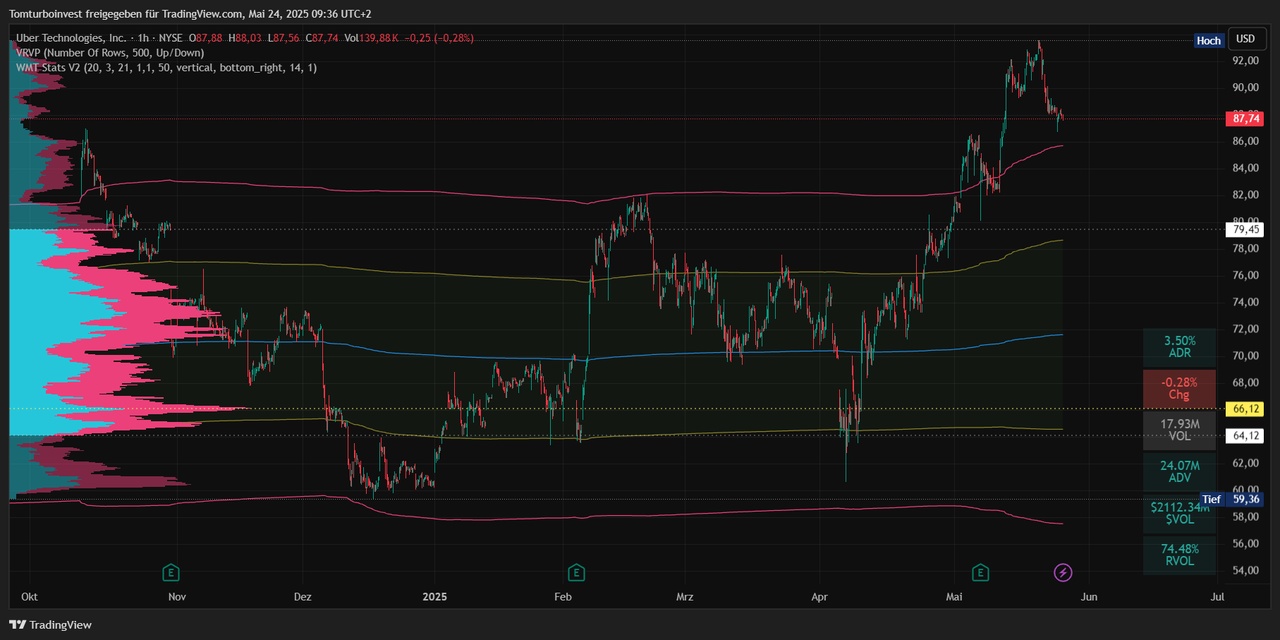Click the yellow 66,12 price label

[1245, 409]
